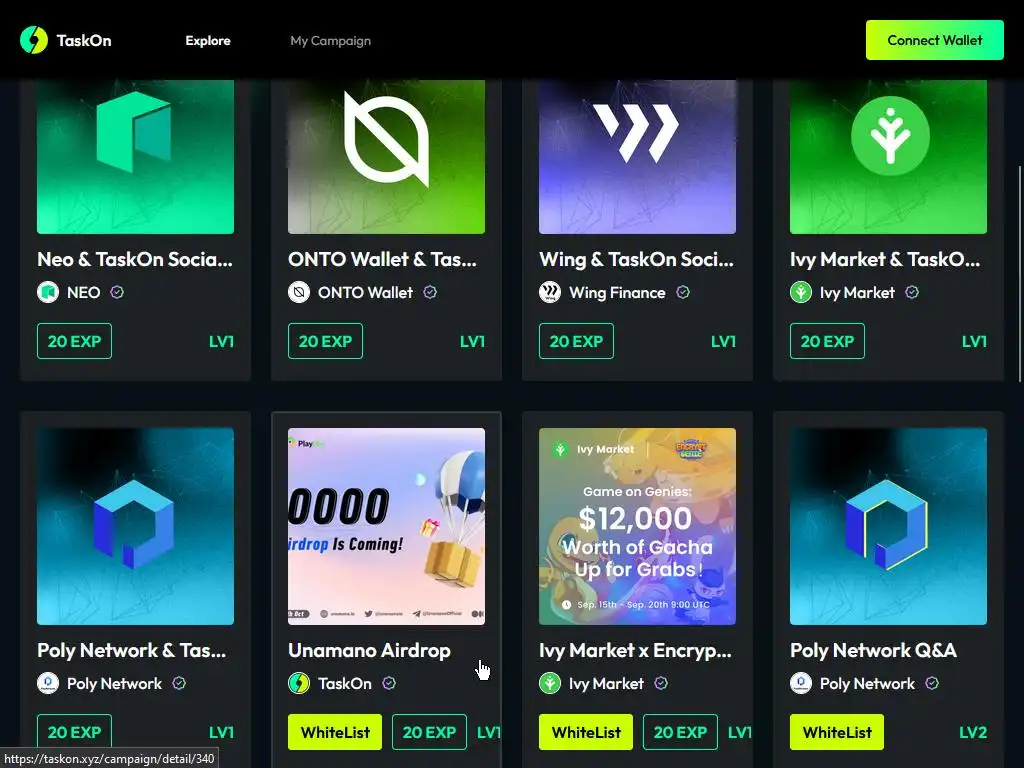This screenshot has width=1024, height=768.
Task: Open the Unamano Airdrop campaign title
Action: (370, 650)
